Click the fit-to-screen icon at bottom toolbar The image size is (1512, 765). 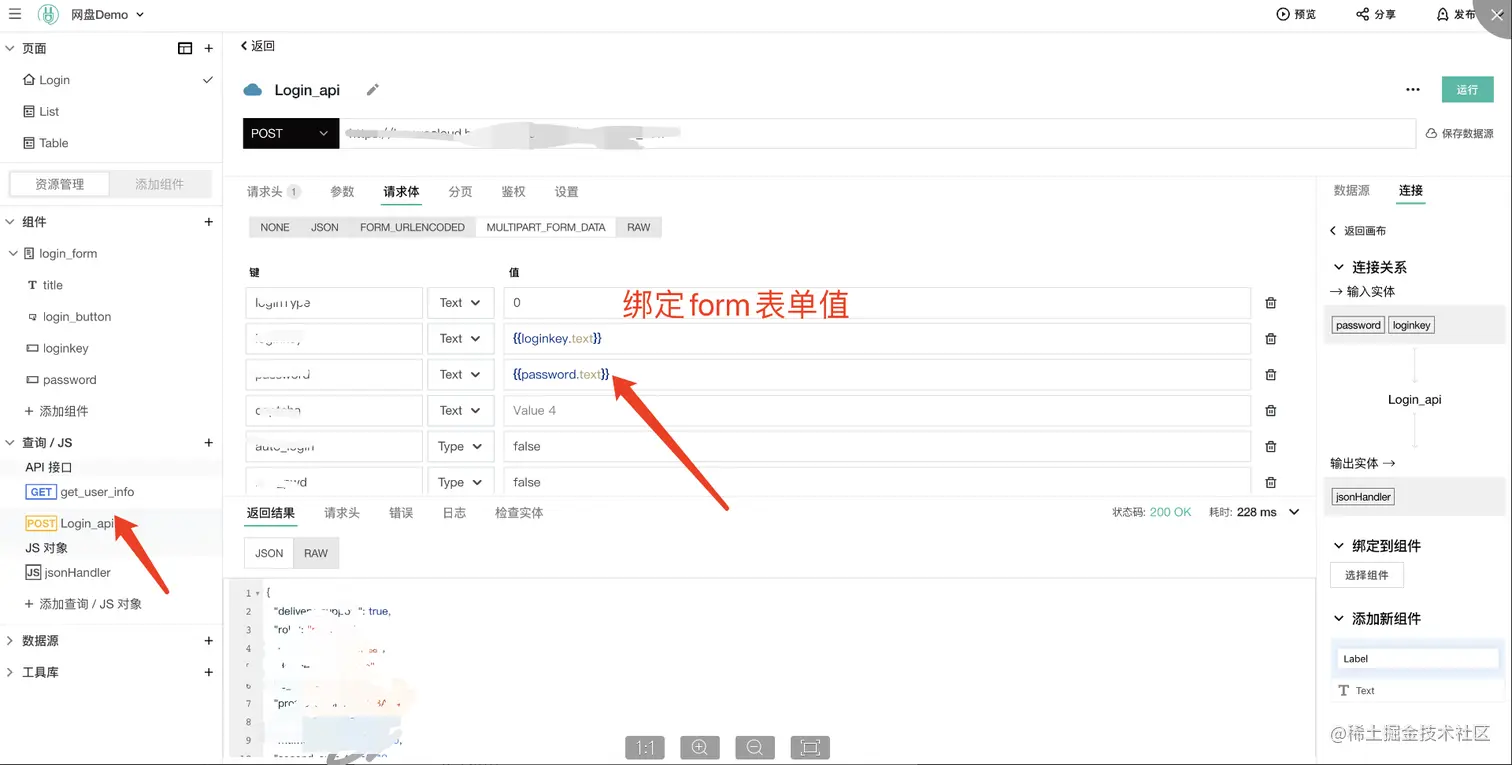(x=810, y=747)
